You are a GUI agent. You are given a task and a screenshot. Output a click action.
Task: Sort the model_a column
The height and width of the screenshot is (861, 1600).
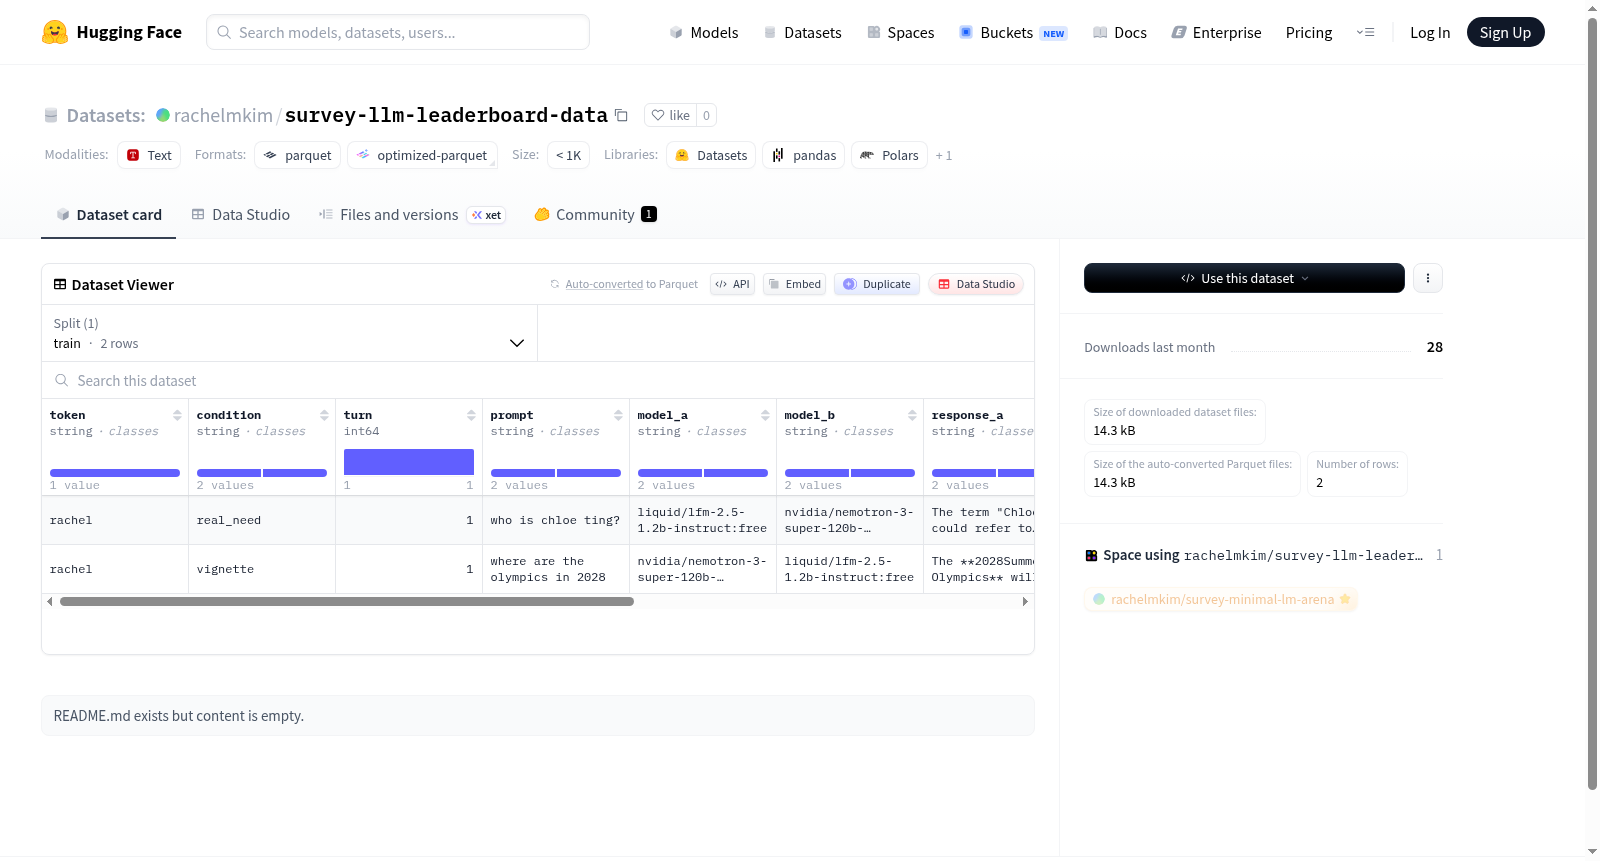click(765, 415)
